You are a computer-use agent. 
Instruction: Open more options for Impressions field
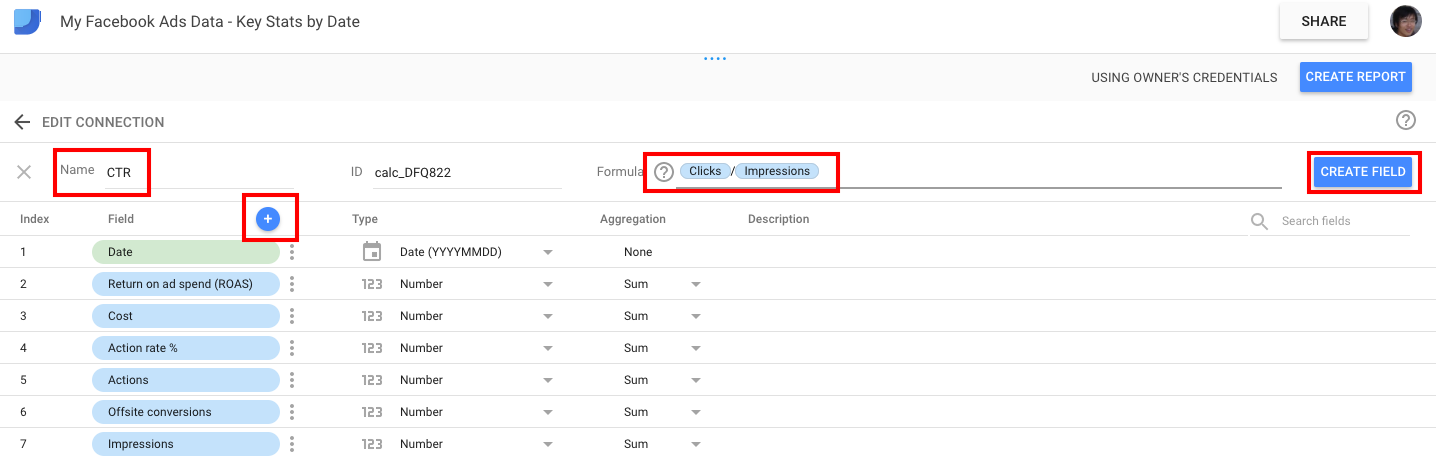pos(292,444)
